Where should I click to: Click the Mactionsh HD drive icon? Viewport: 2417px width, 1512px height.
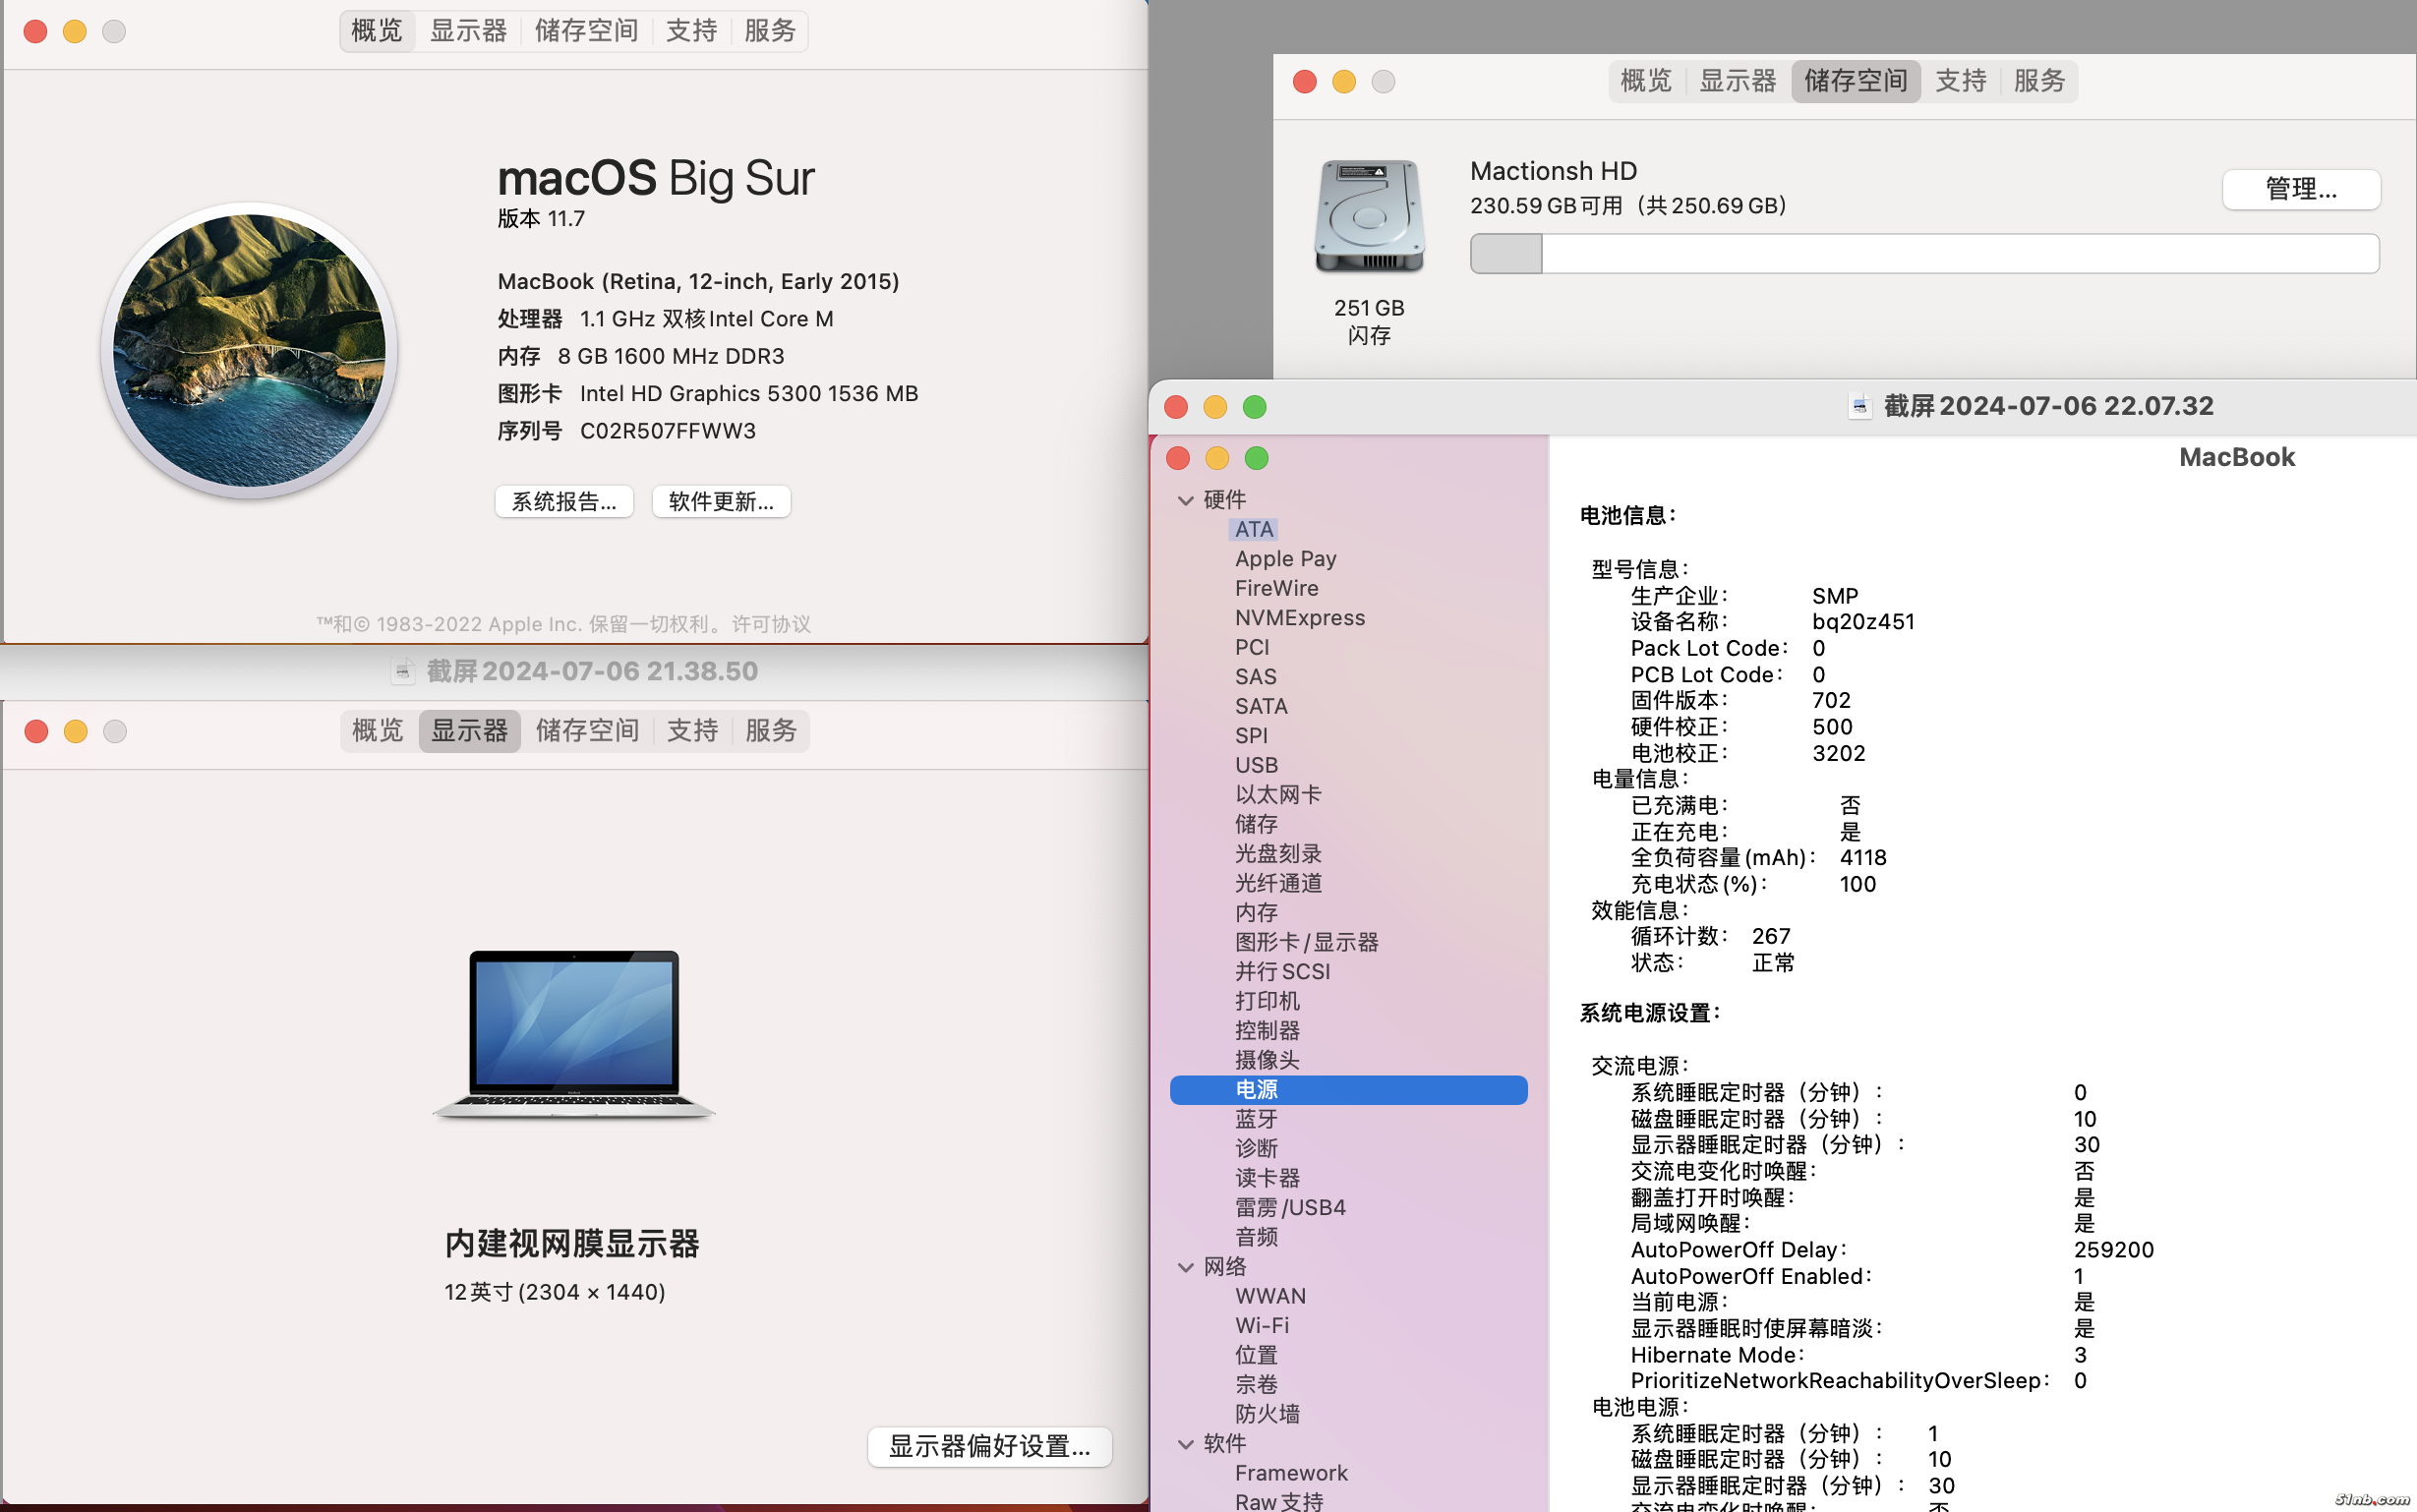coord(1368,216)
